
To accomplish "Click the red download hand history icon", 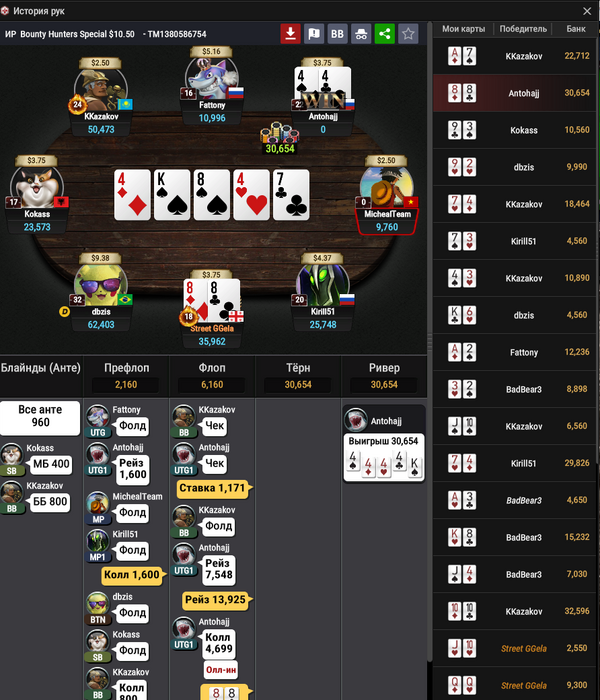I will [x=290, y=33].
